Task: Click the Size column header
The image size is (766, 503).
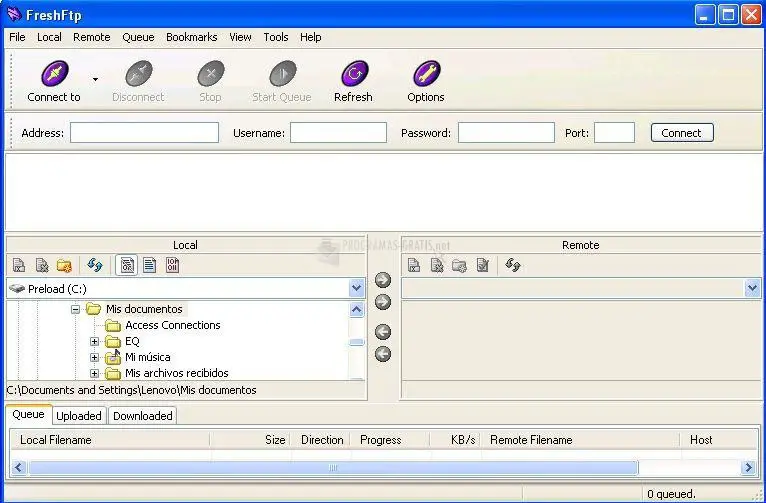Action: (251, 440)
